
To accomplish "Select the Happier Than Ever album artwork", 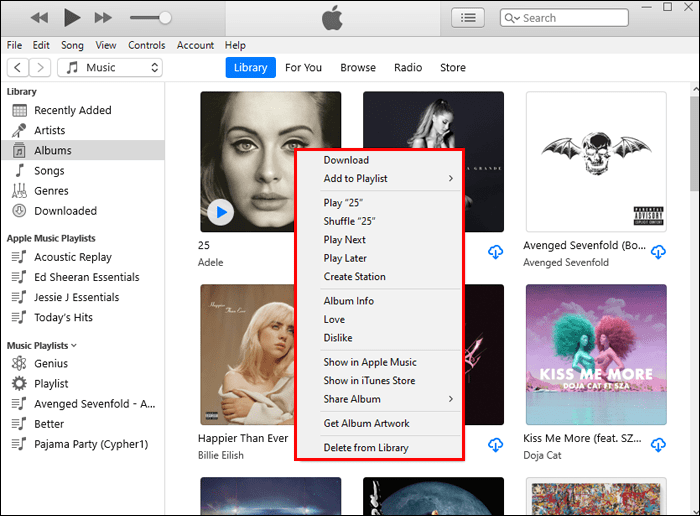I will [247, 354].
